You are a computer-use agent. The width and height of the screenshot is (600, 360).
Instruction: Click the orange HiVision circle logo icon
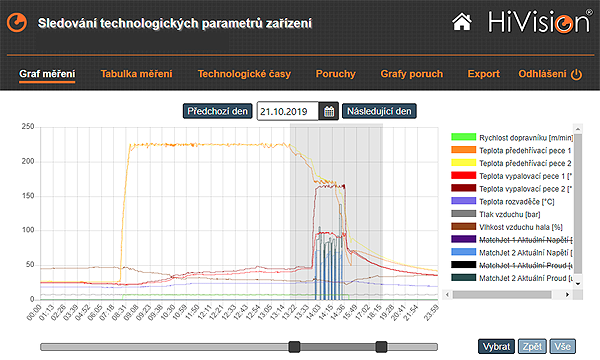17,22
